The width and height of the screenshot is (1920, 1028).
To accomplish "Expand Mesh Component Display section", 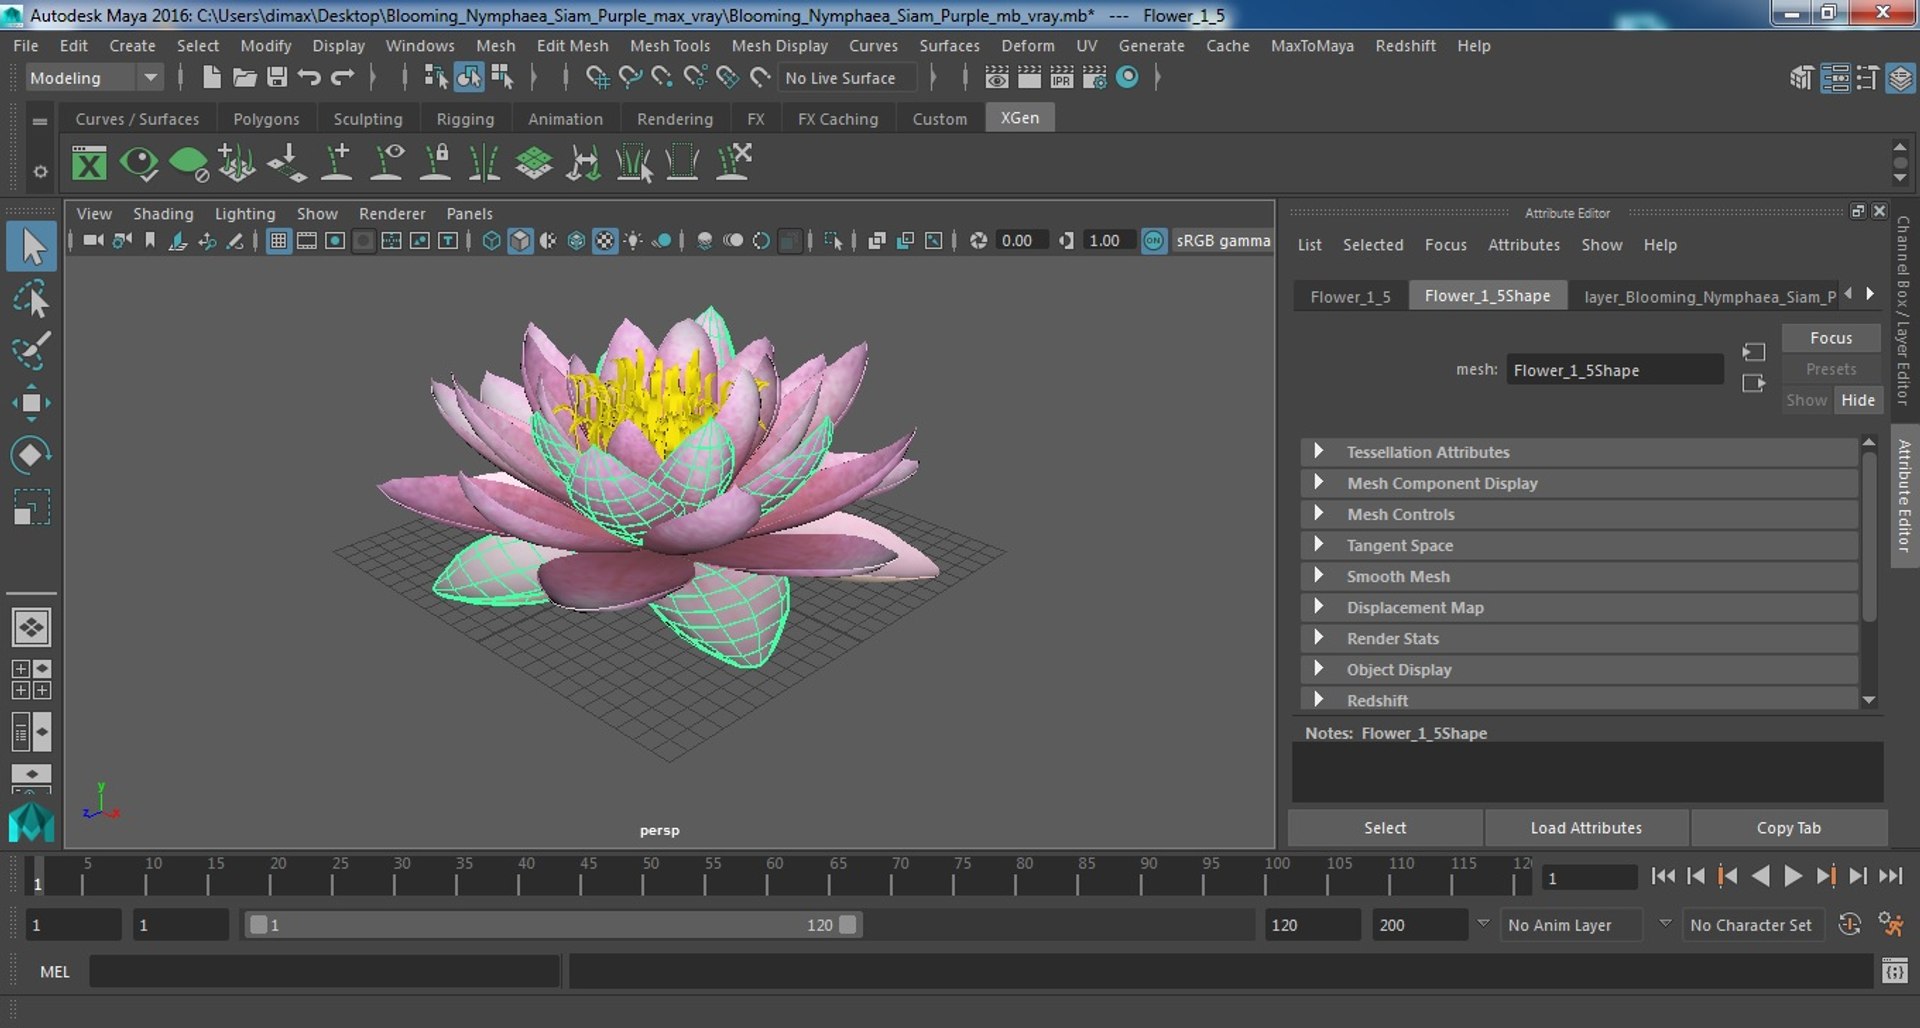I will 1579,483.
